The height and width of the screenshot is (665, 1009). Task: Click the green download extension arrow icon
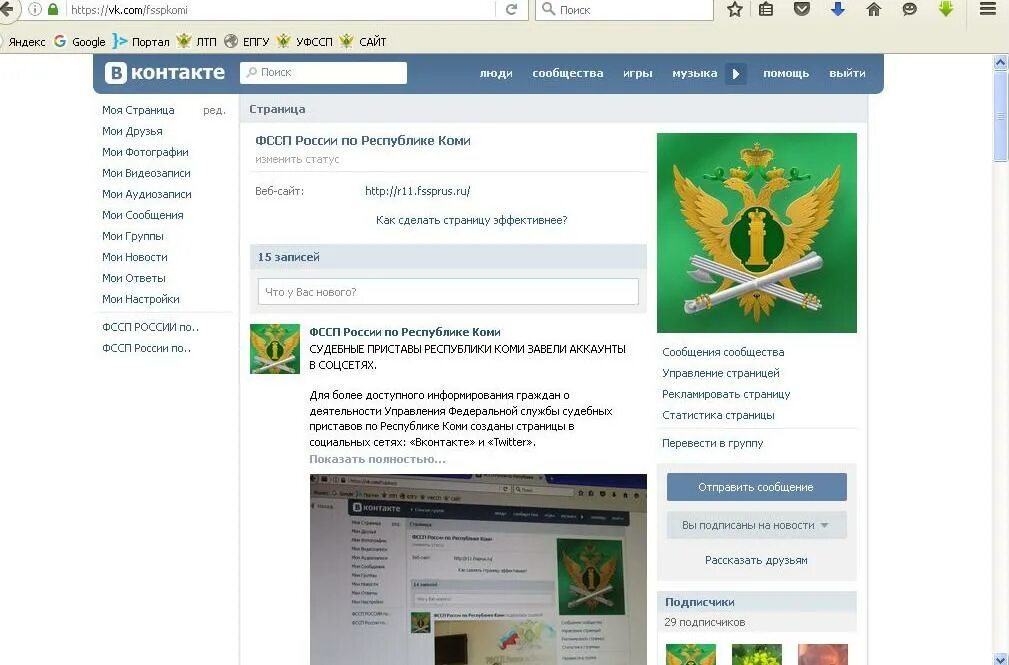click(x=945, y=9)
